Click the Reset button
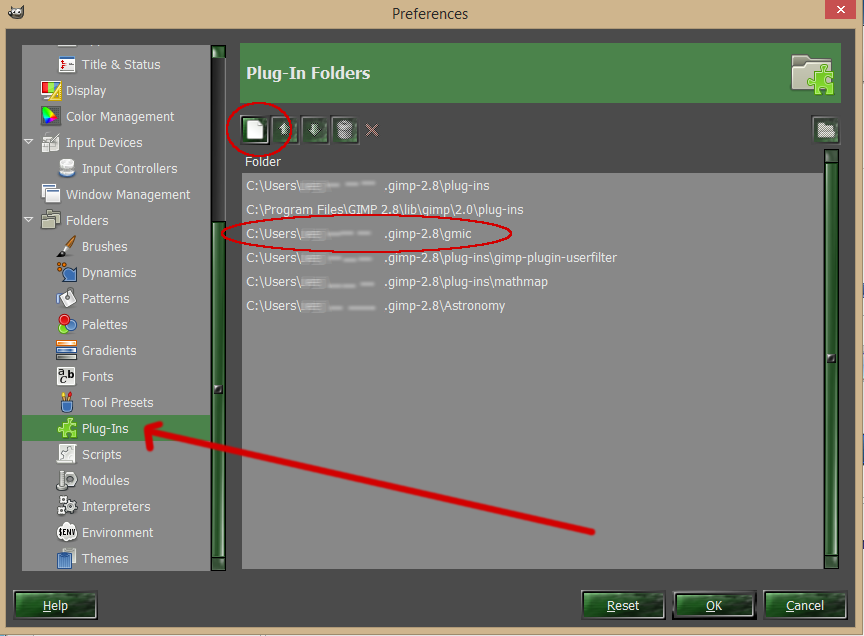 [623, 606]
